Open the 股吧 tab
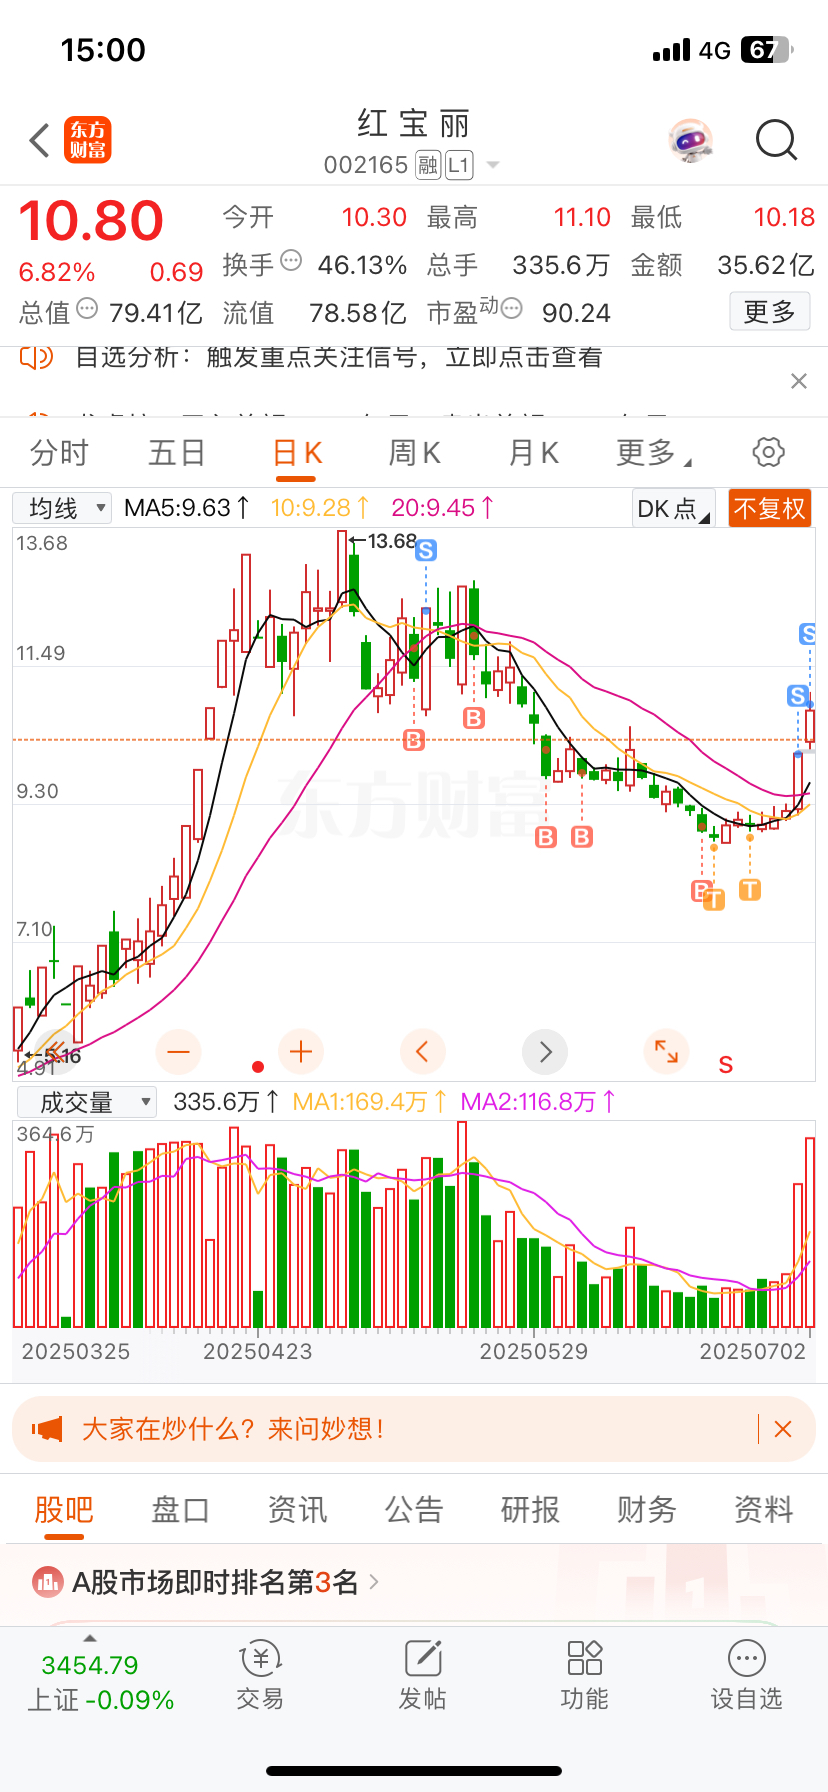The height and width of the screenshot is (1792, 828). [64, 1510]
